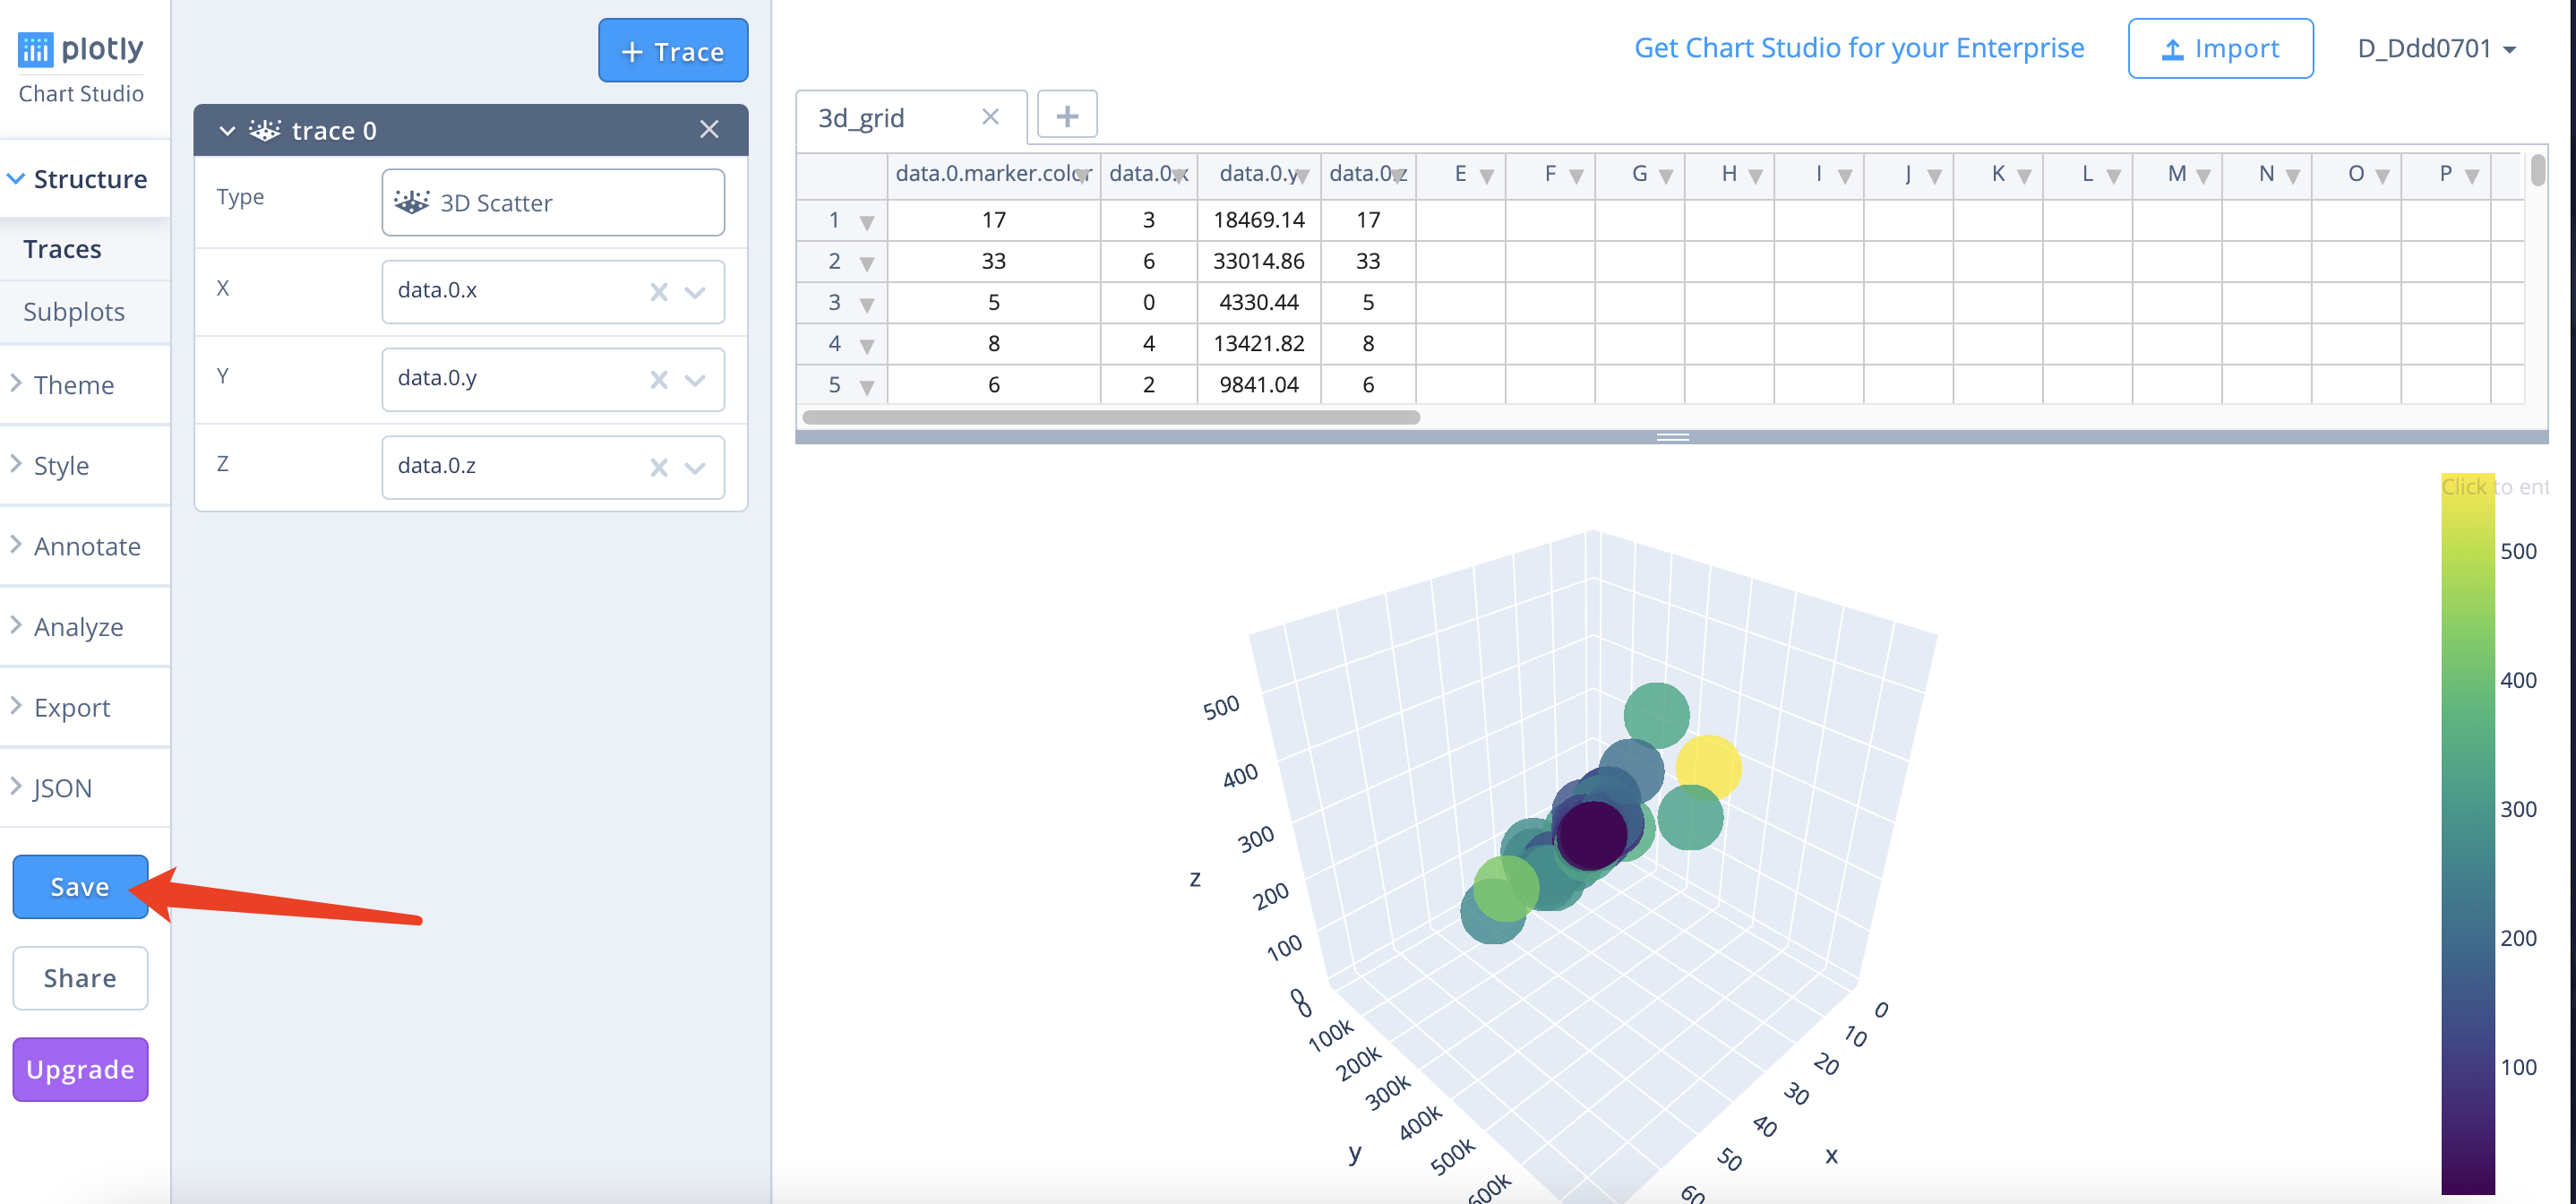2576x1204 pixels.
Task: Clear the Z data.0.z selection
Action: (658, 467)
